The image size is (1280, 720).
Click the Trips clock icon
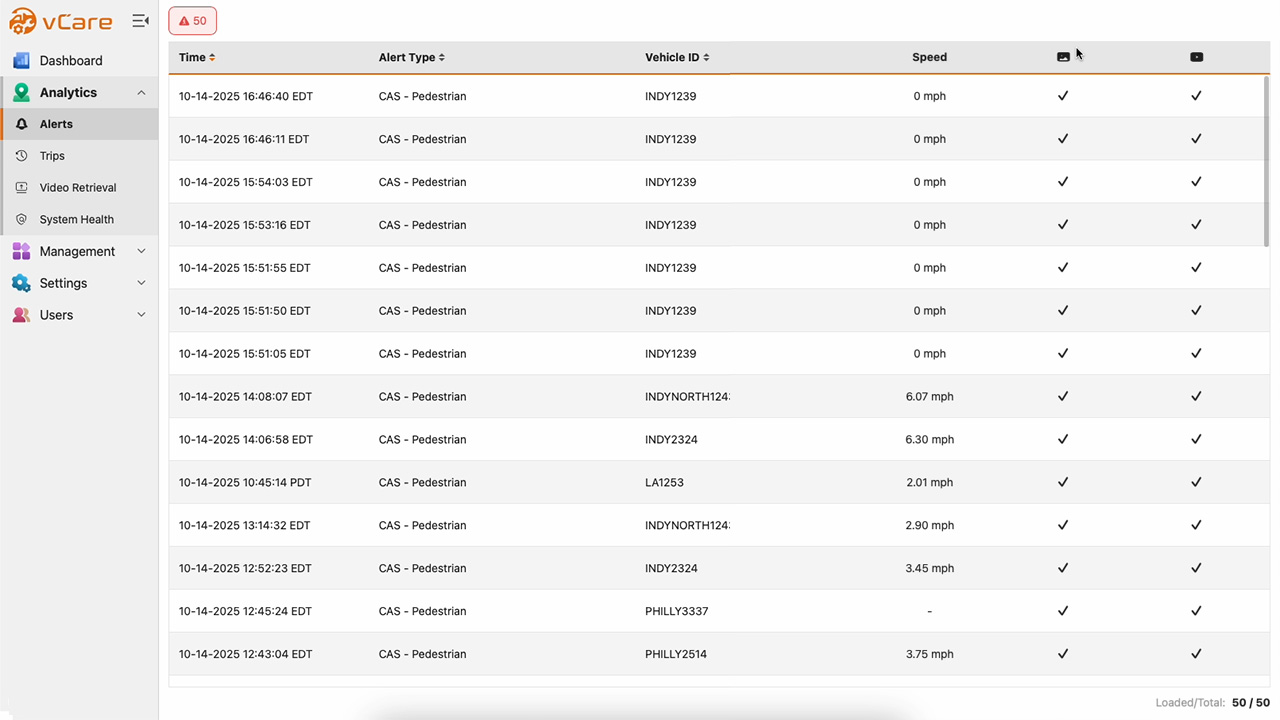coord(21,155)
